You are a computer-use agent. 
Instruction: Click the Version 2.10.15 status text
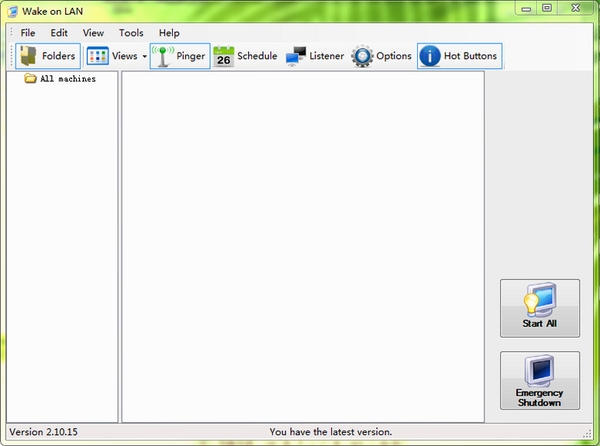(43, 432)
